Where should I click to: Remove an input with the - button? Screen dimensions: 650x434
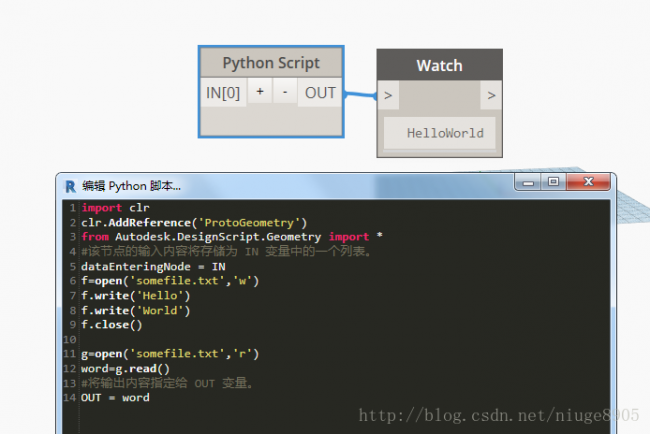(x=284, y=92)
